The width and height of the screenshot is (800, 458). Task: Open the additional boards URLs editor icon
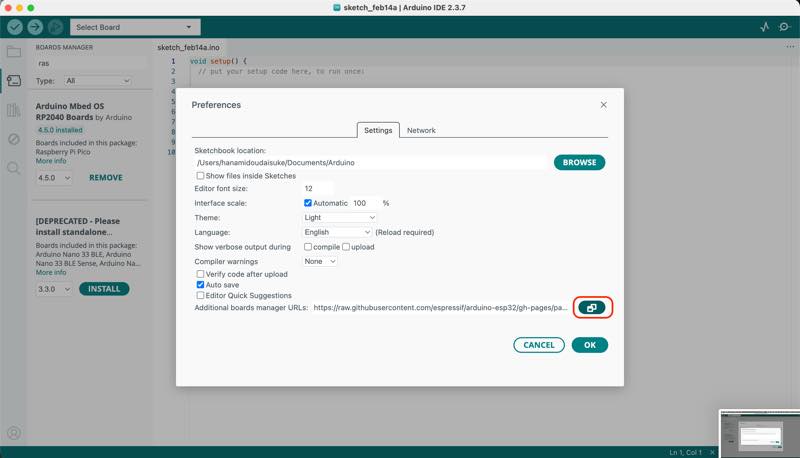(592, 308)
